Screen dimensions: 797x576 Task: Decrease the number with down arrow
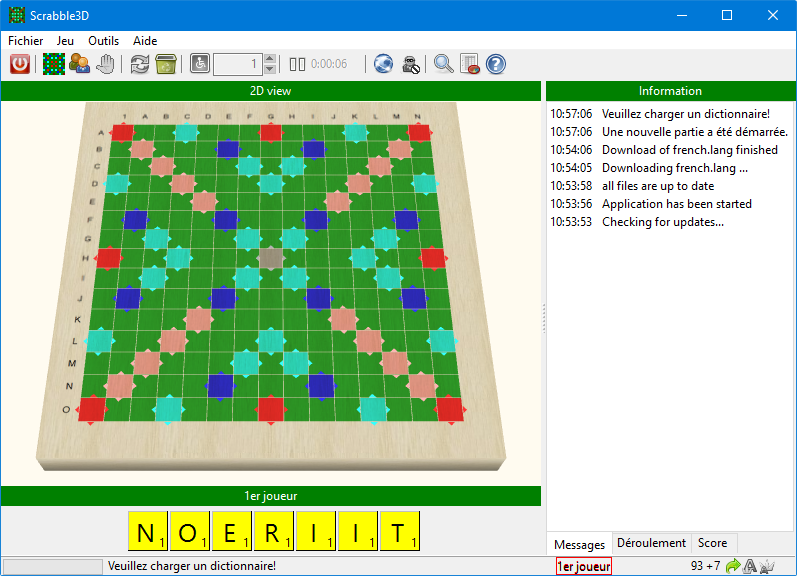point(270,70)
